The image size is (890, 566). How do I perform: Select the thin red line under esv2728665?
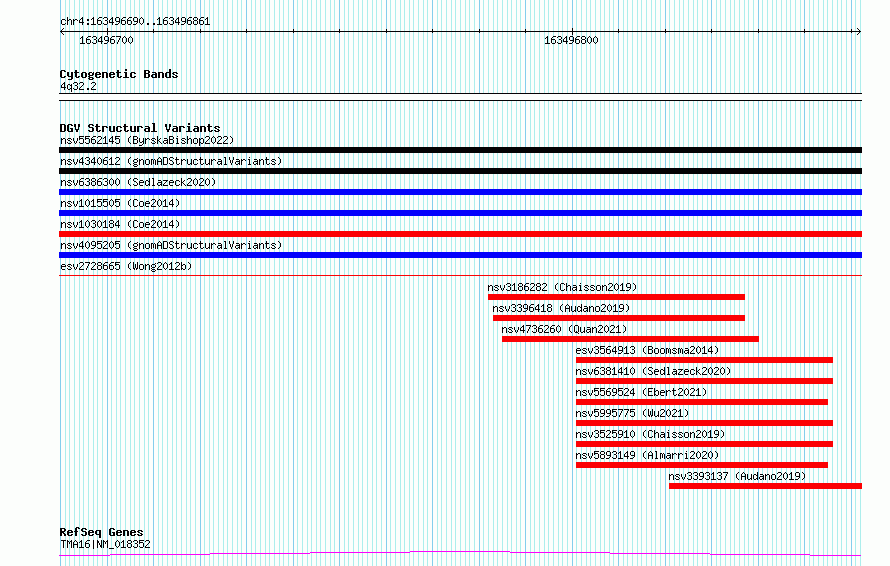[460, 276]
